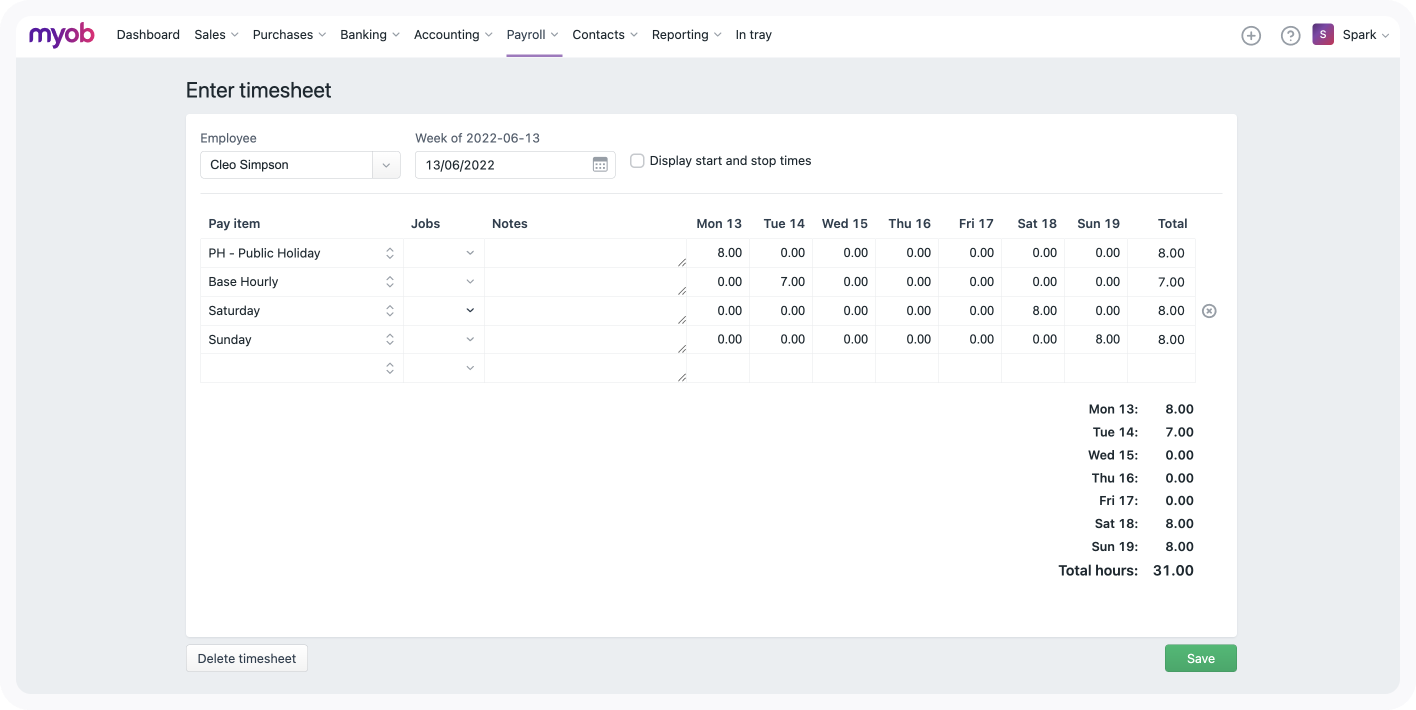Check the Display start and stop times option

637,160
